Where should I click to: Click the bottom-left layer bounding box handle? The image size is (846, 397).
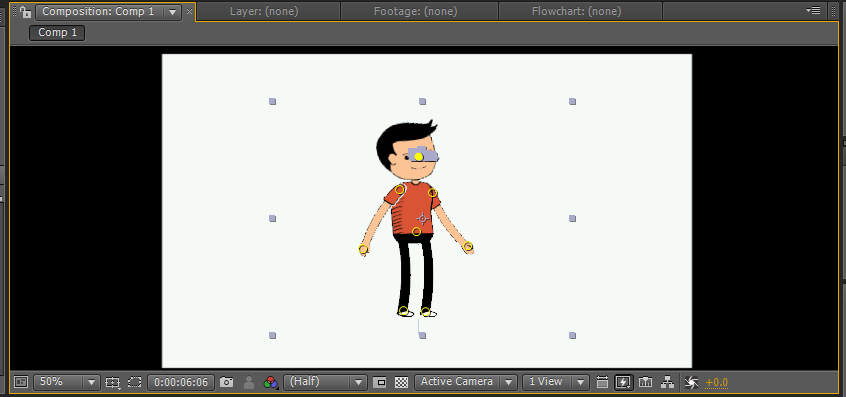pyautogui.click(x=272, y=336)
